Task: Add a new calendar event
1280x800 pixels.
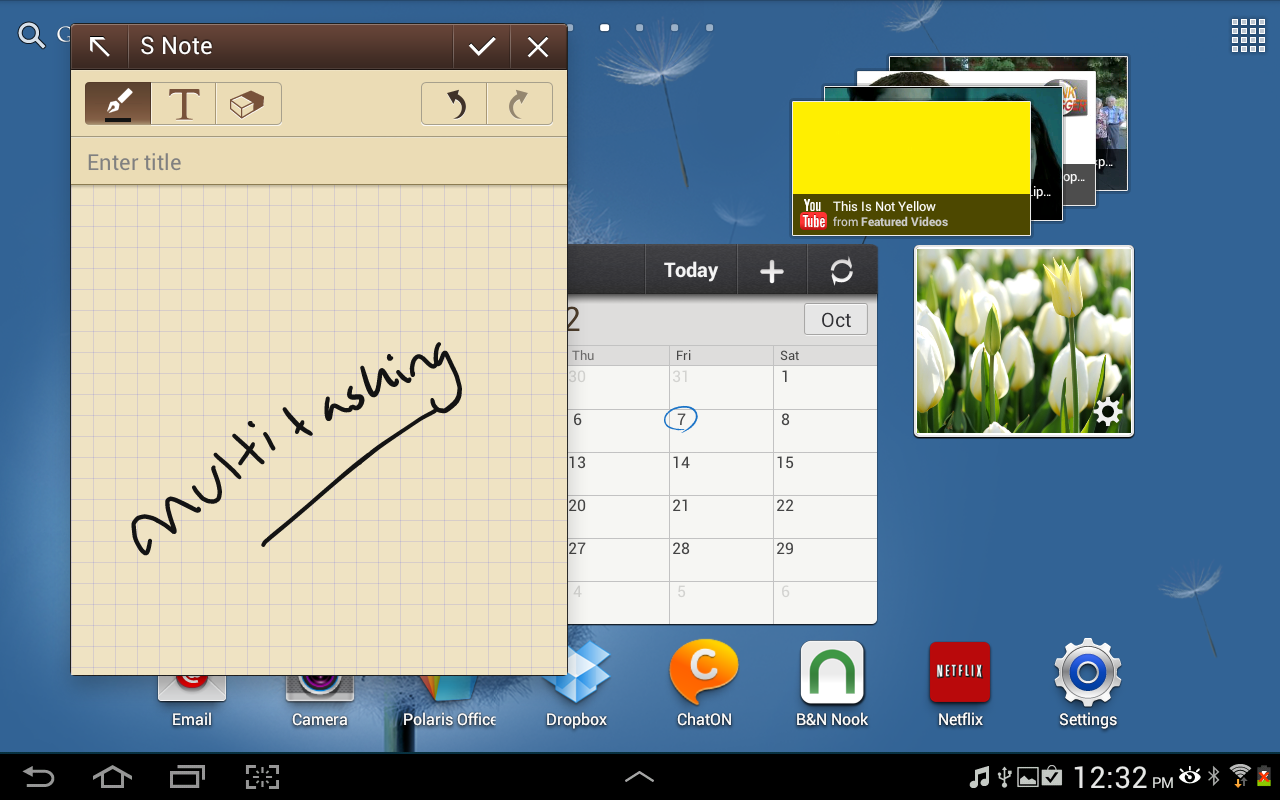Action: point(771,270)
